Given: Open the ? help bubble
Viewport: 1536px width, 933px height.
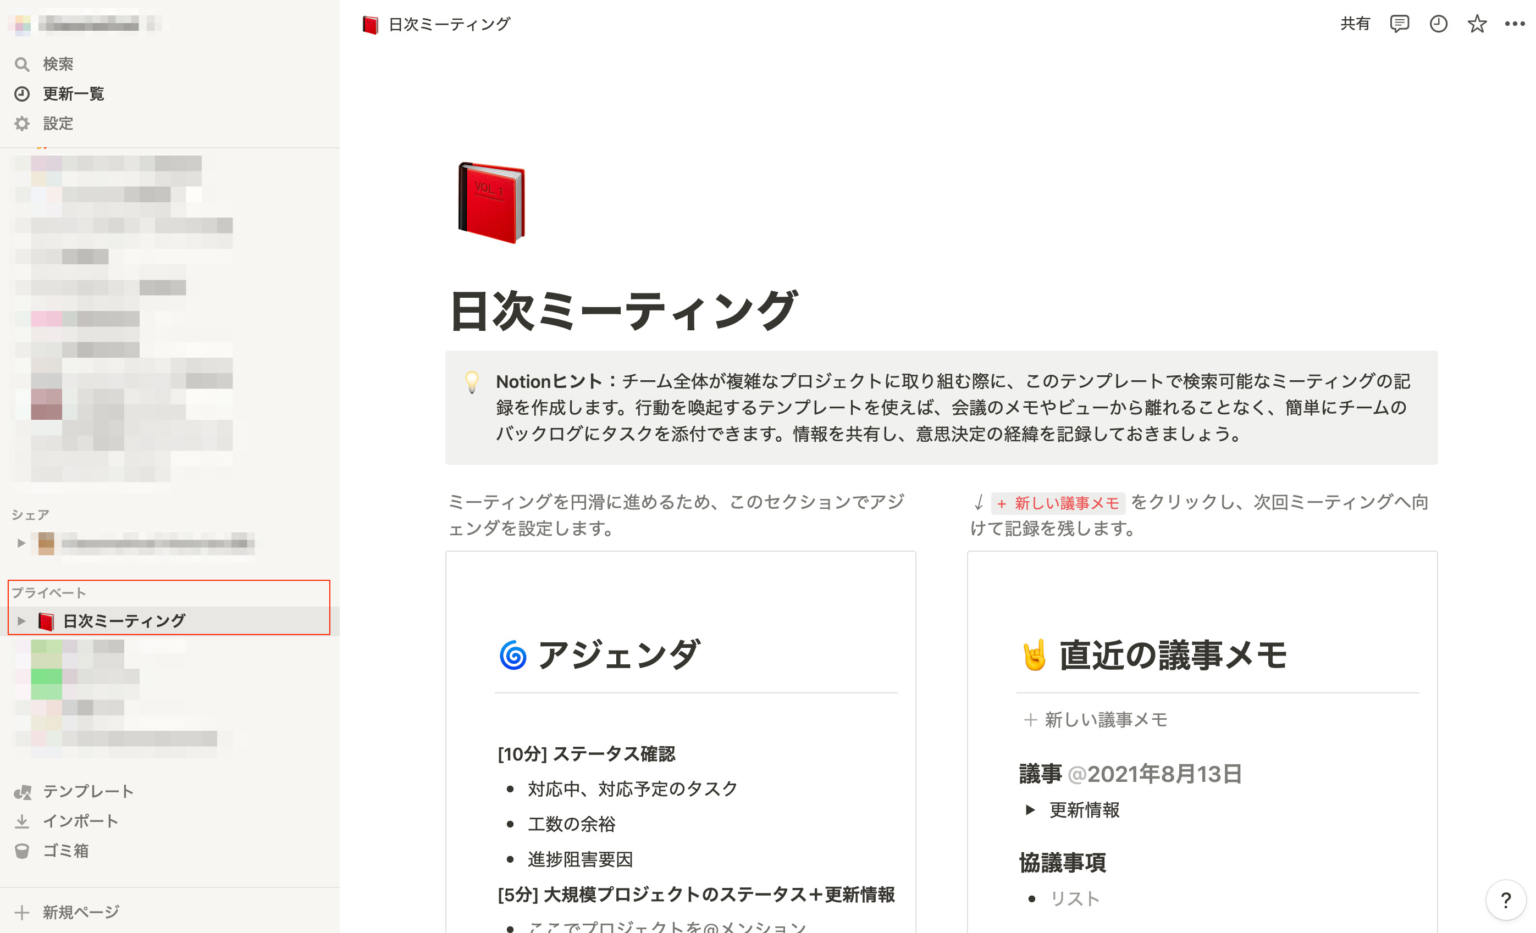Looking at the screenshot, I should coord(1505,900).
